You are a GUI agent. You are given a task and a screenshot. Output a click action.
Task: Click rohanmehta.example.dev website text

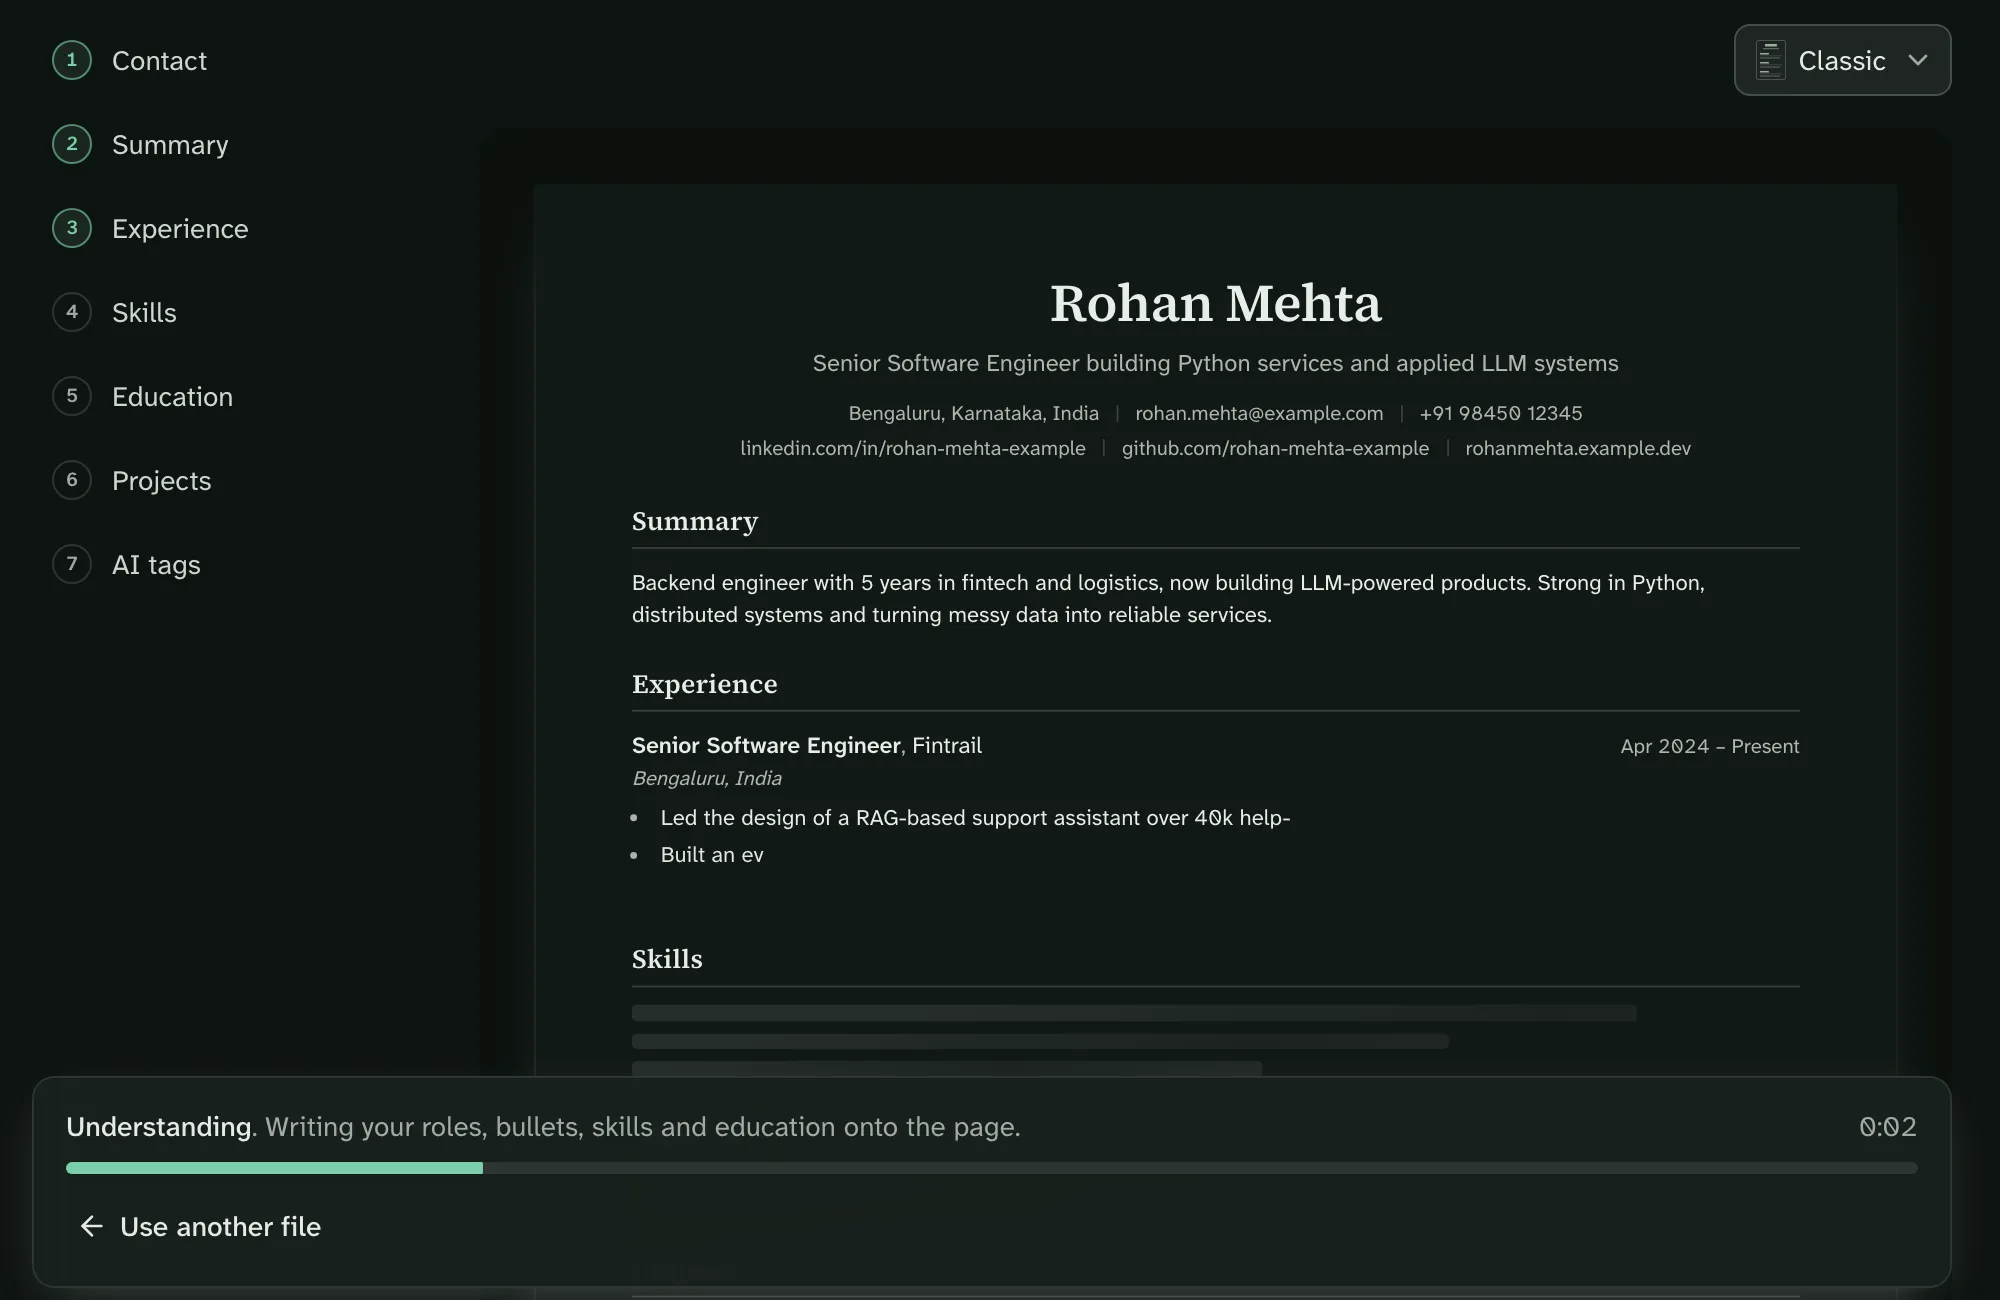(1578, 448)
